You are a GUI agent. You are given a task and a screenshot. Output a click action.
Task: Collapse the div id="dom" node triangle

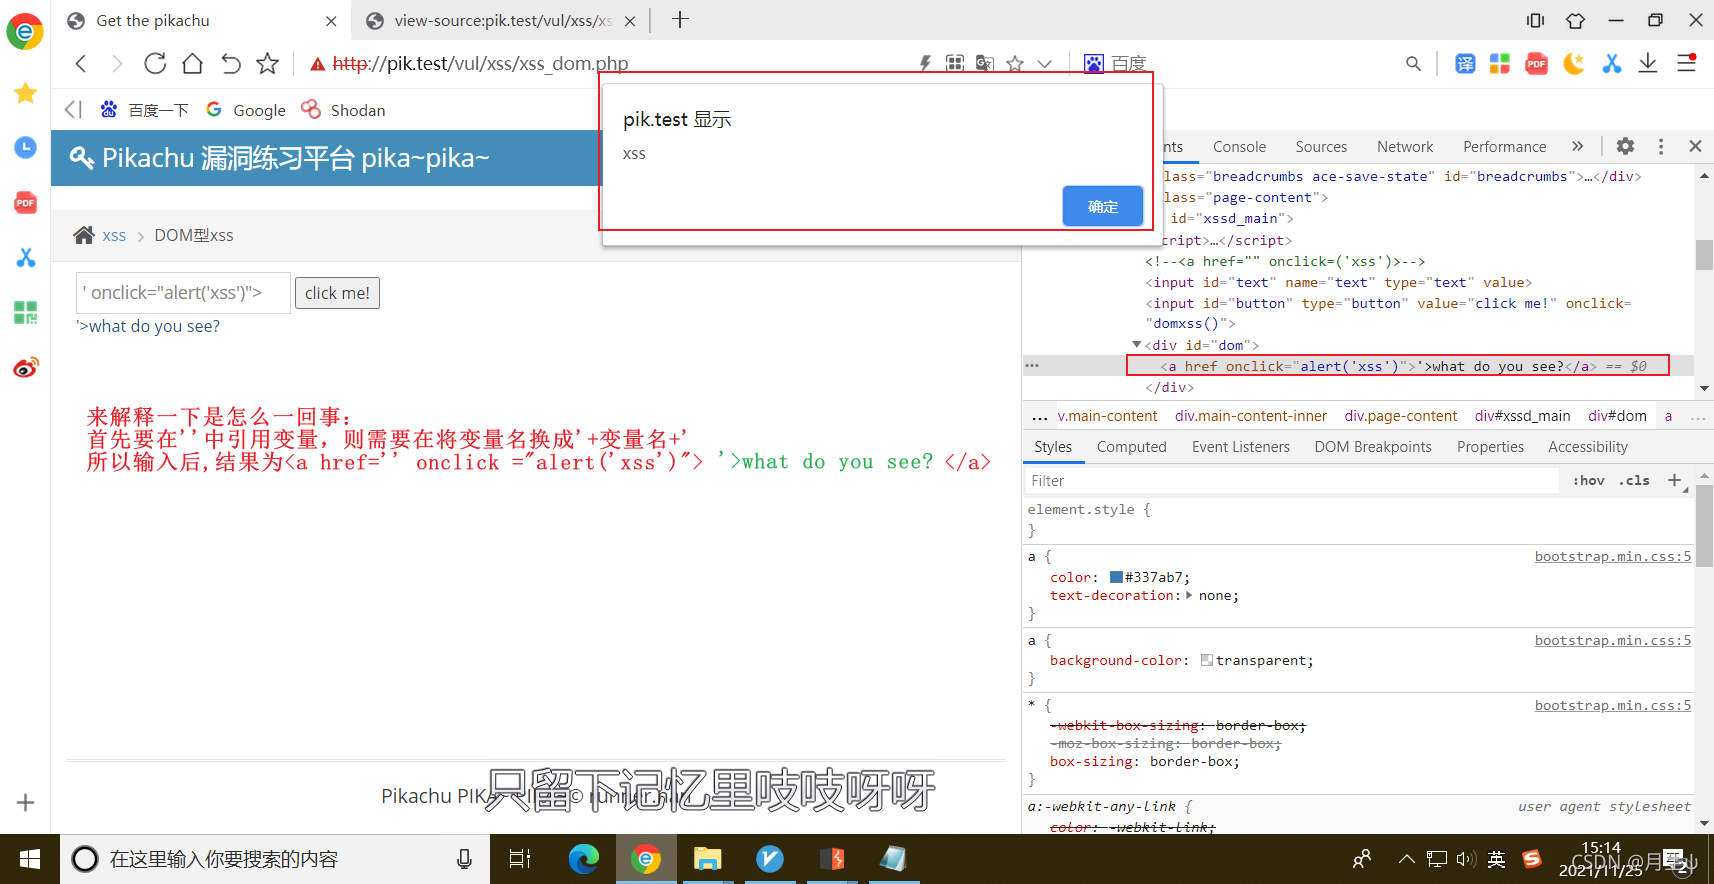click(x=1136, y=344)
